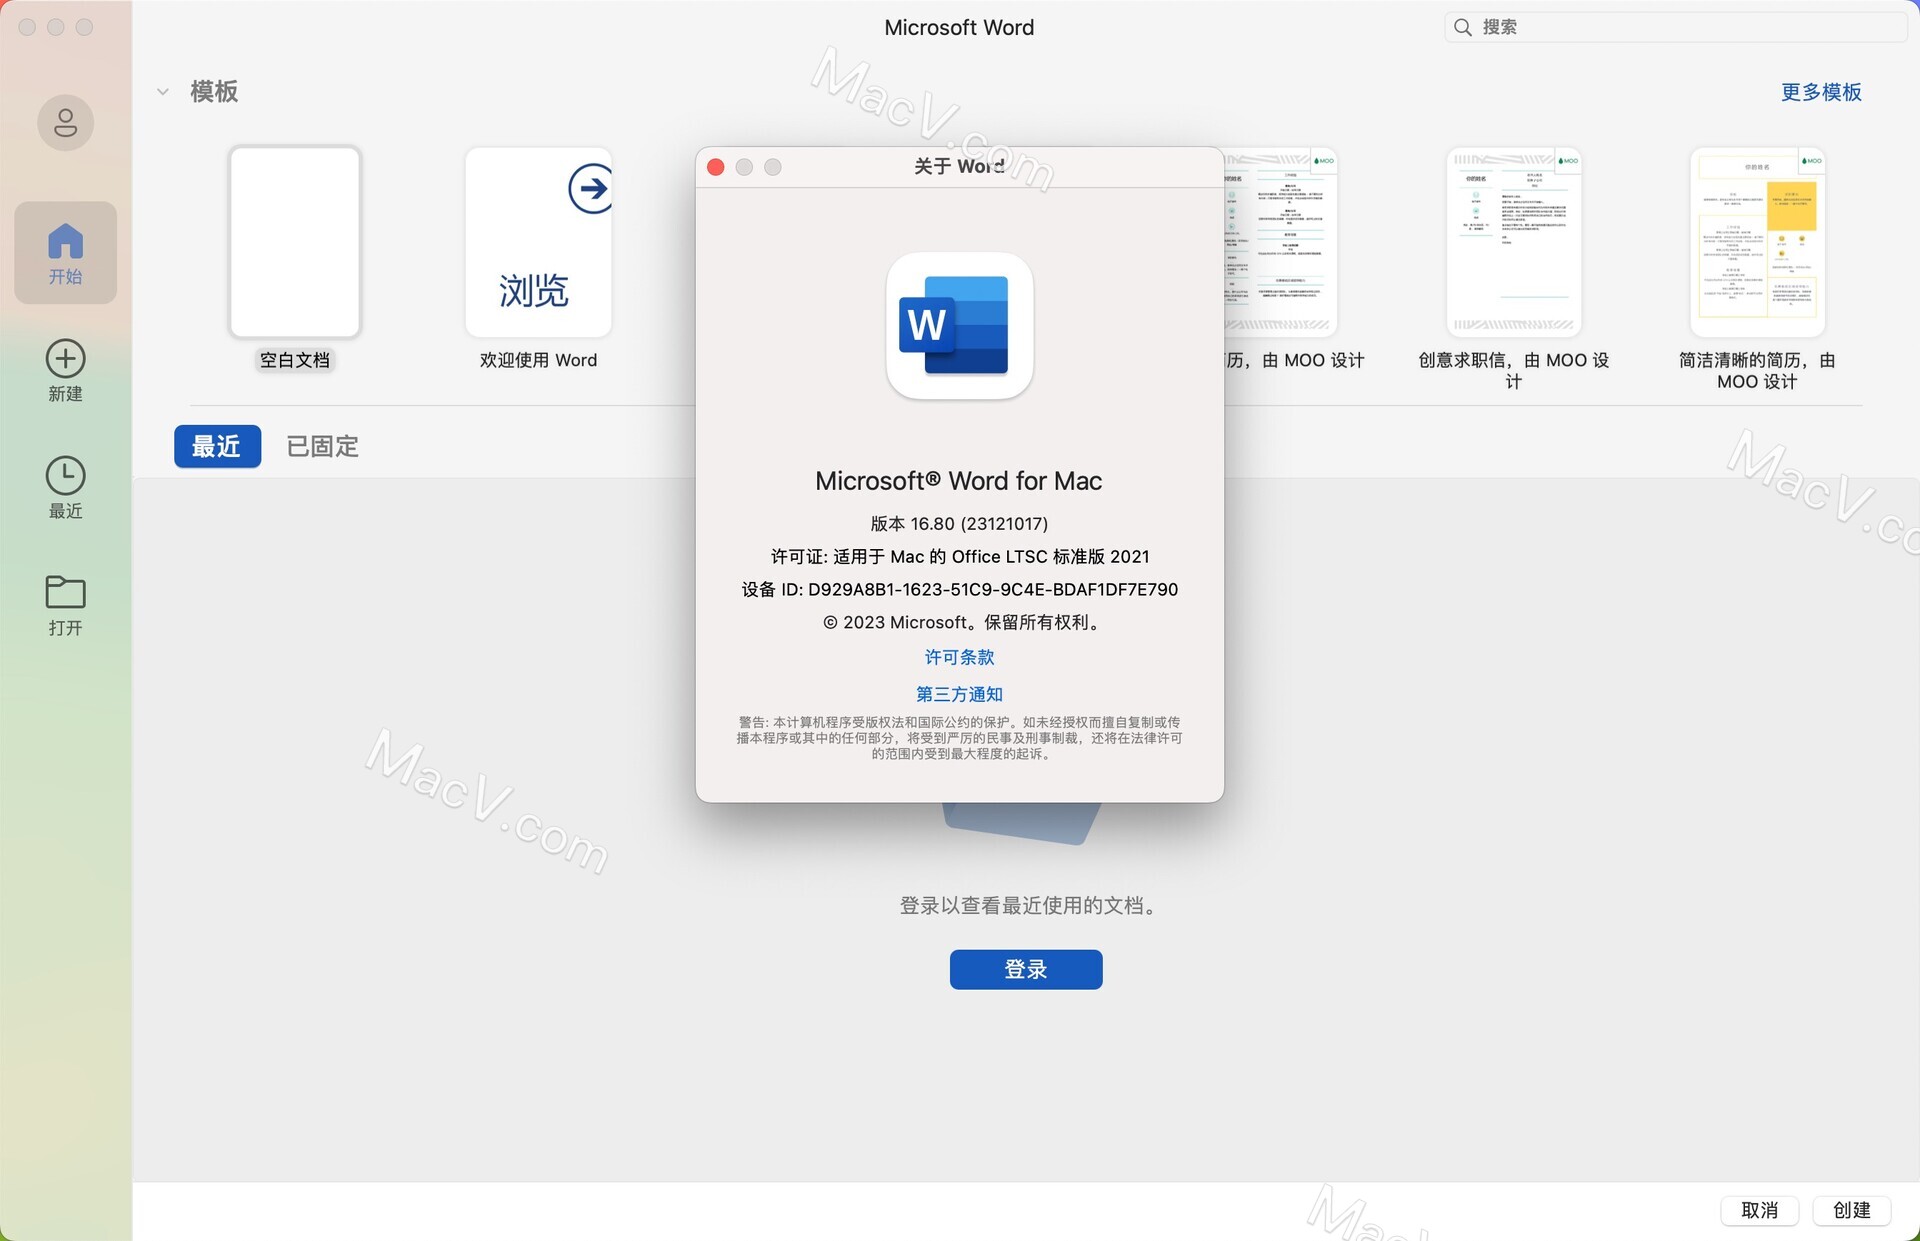Close the 关于 Word dialog with red button
This screenshot has height=1241, width=1920.
715,167
